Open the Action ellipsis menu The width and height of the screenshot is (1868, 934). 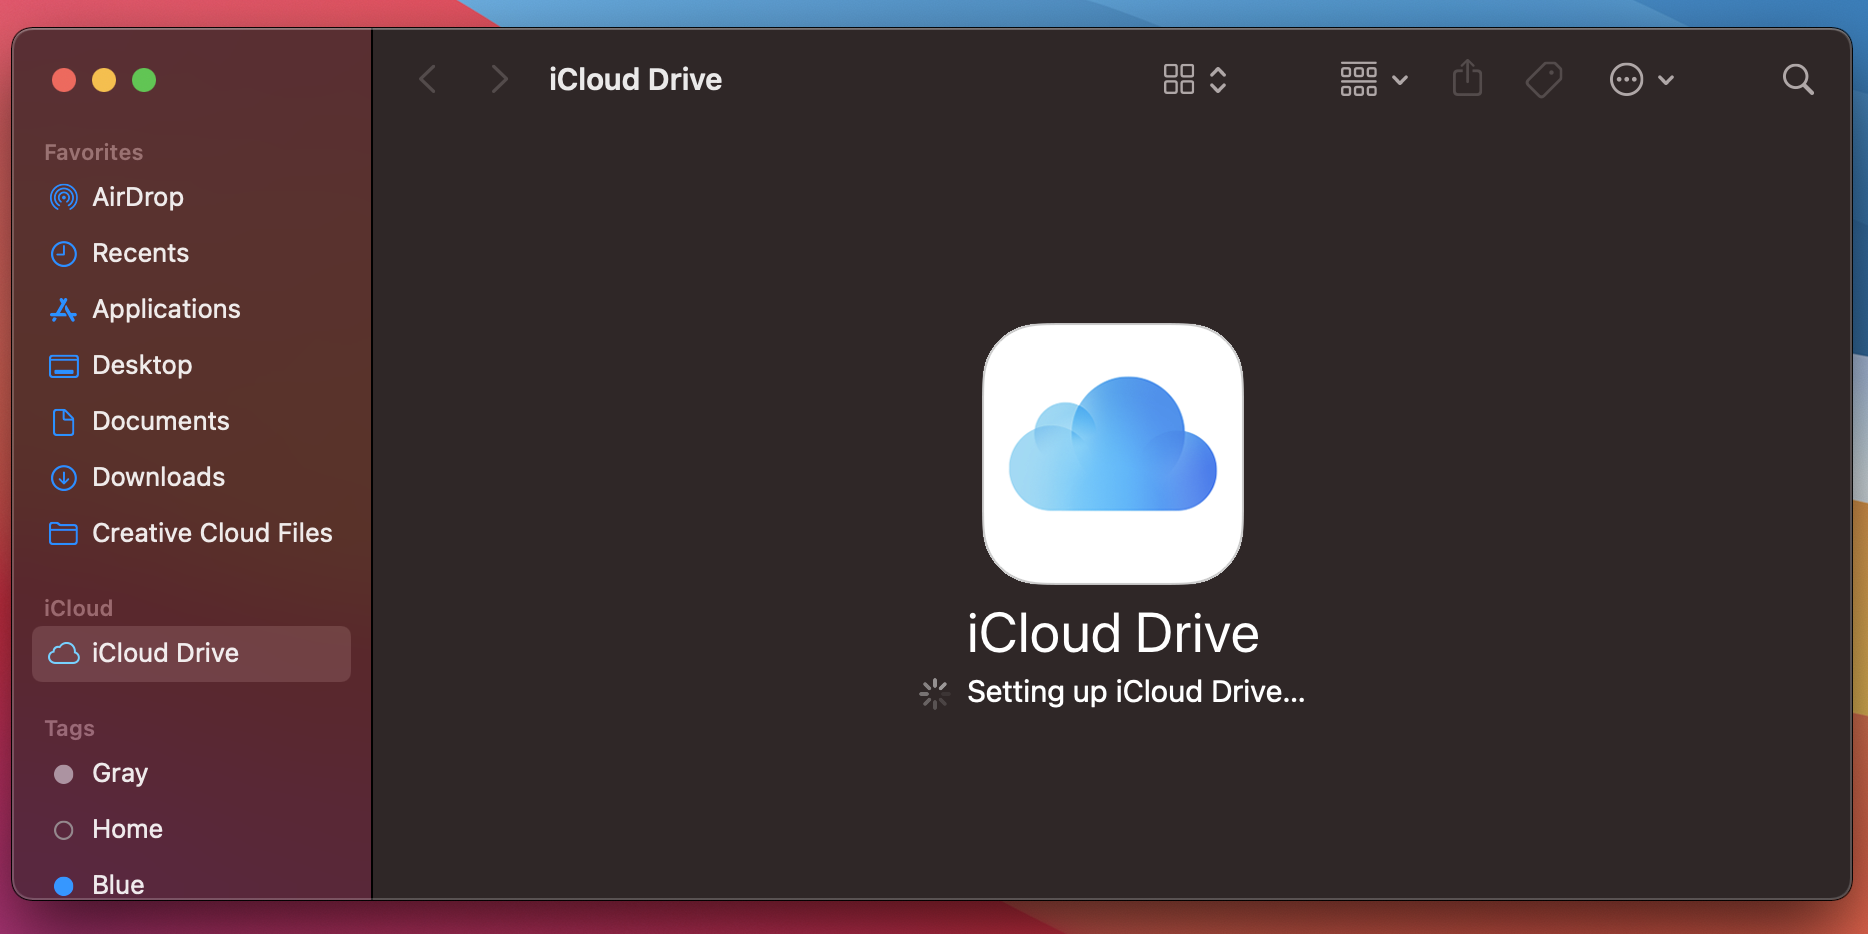tap(1627, 79)
